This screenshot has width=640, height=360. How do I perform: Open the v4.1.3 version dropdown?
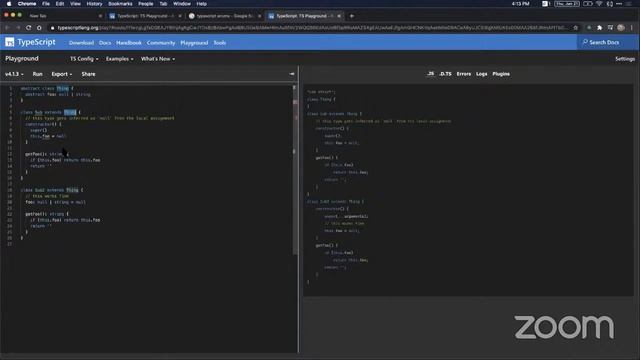(x=14, y=74)
